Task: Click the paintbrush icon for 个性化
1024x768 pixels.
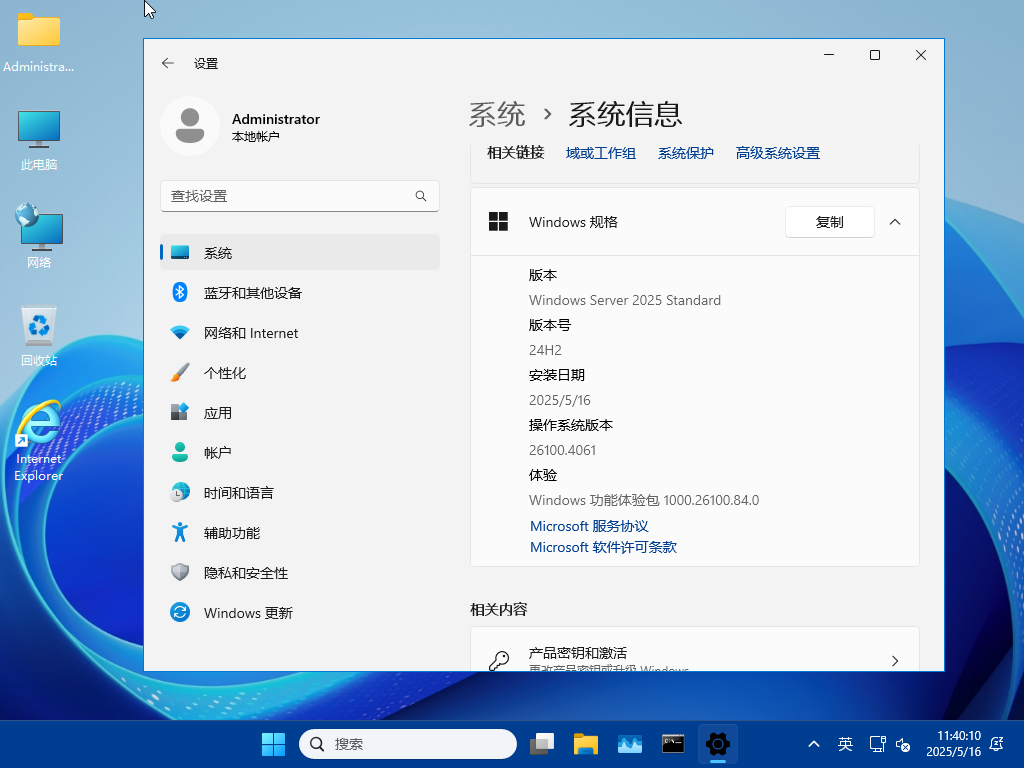Action: 180,372
